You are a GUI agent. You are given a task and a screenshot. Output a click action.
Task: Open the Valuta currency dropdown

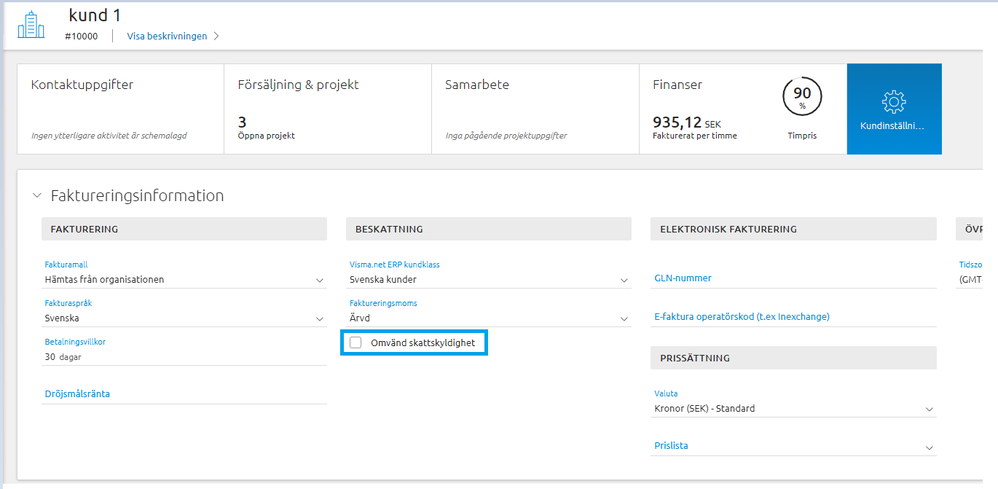[x=928, y=408]
